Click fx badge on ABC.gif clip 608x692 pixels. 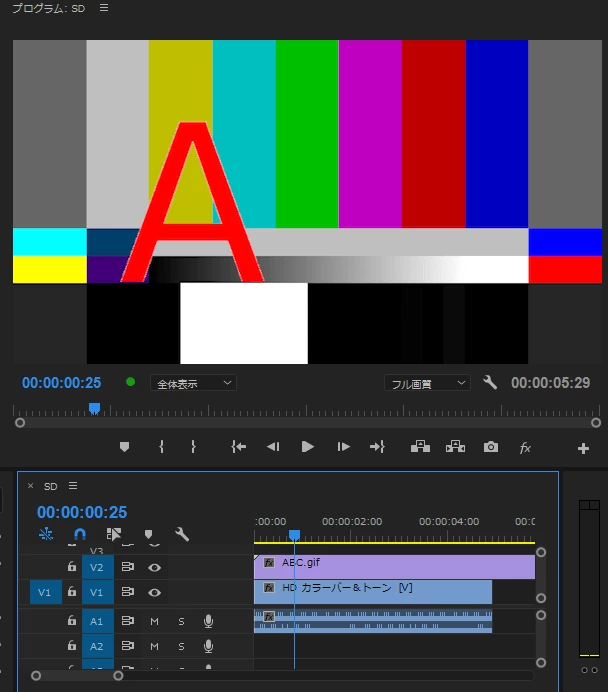pyautogui.click(x=269, y=563)
